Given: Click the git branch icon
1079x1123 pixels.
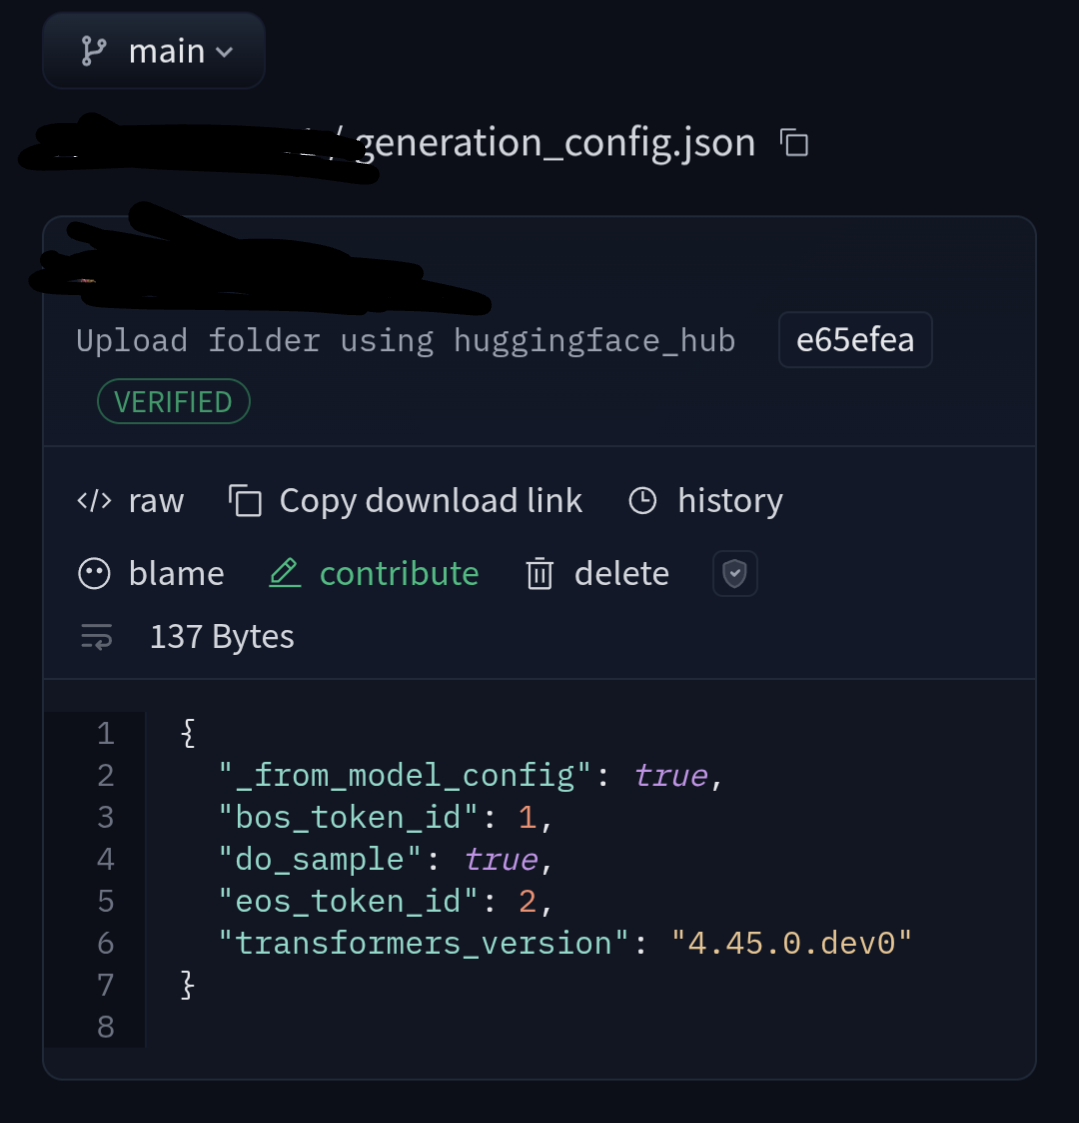Looking at the screenshot, I should (94, 52).
